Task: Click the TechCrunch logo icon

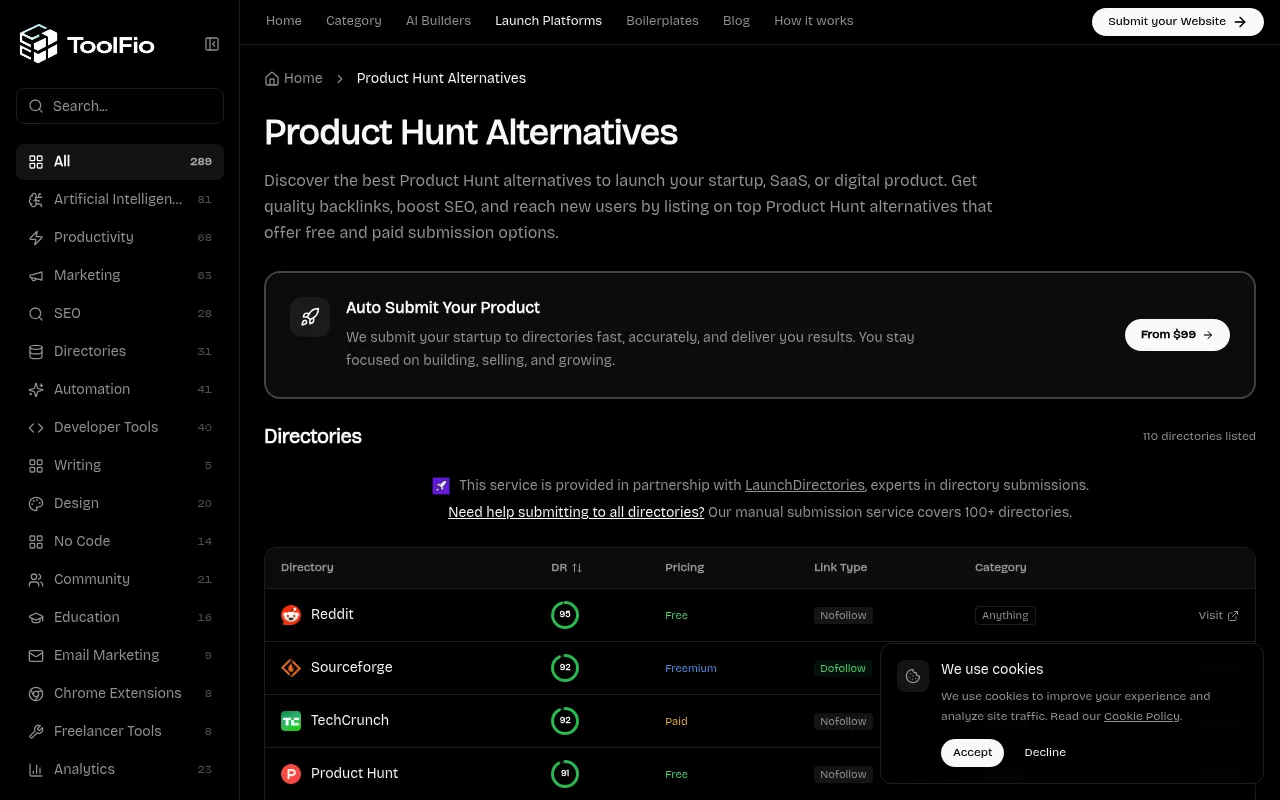Action: pos(291,721)
